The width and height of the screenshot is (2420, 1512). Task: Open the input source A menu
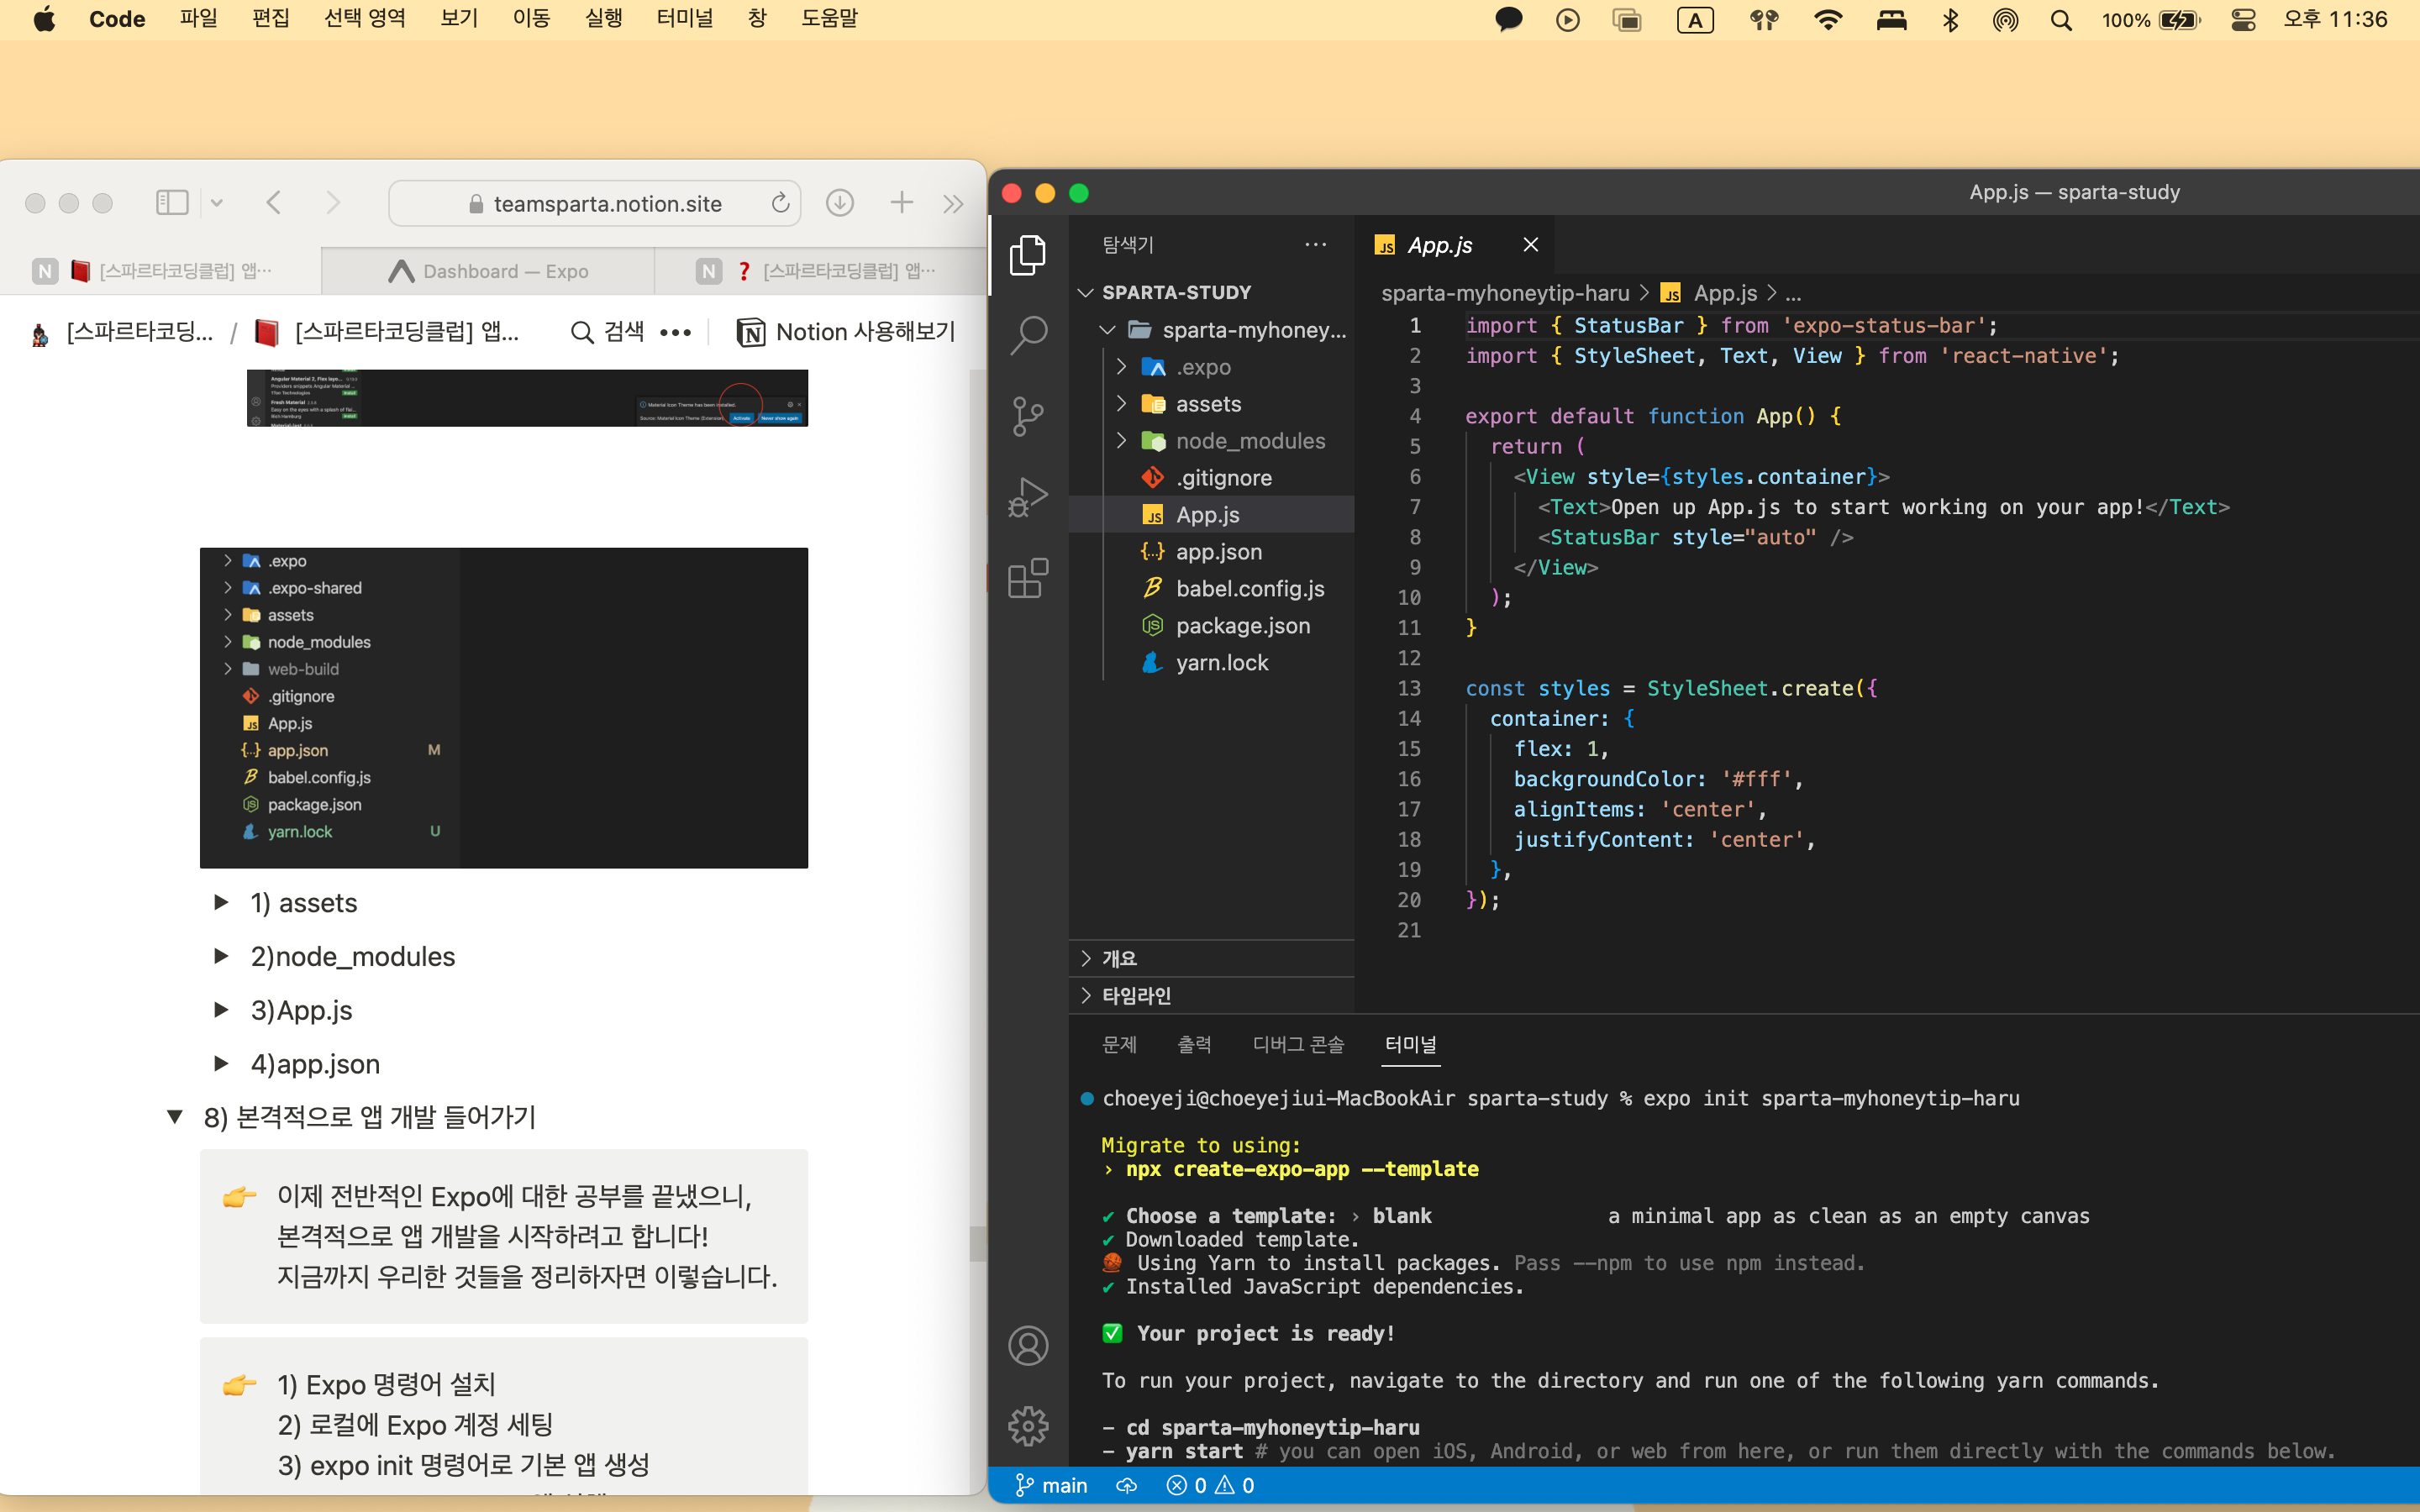point(1695,20)
